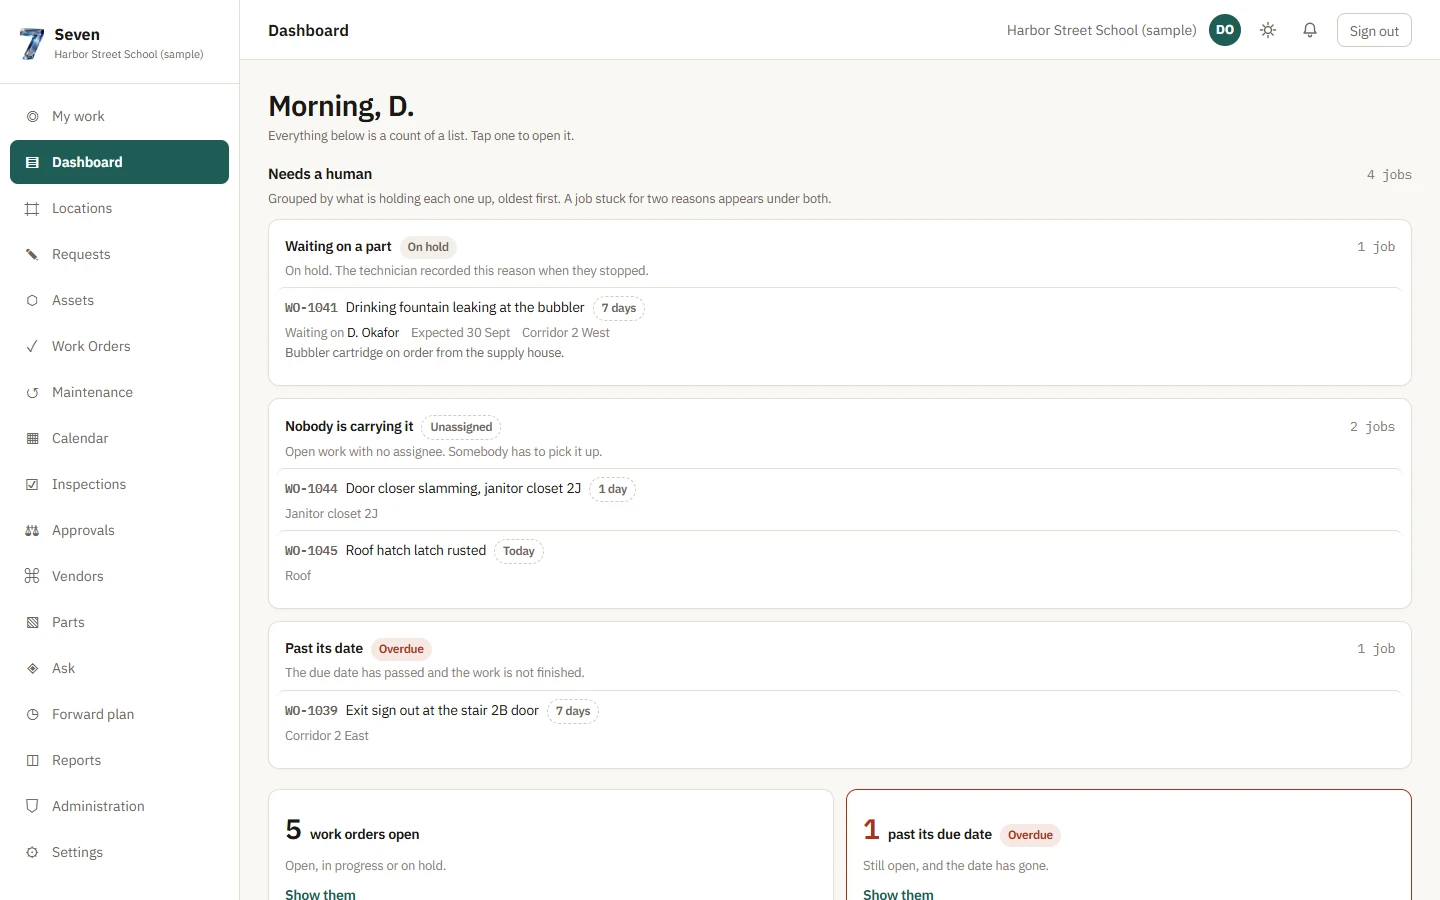Open the Administration shield icon

point(32,806)
